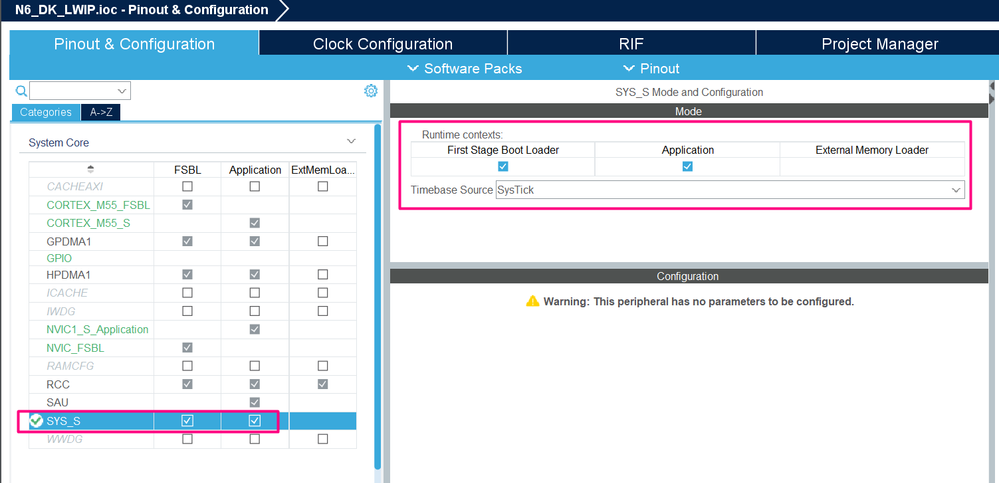
Task: Select CORTEX_M55_S in the list
Action: pyautogui.click(x=89, y=224)
